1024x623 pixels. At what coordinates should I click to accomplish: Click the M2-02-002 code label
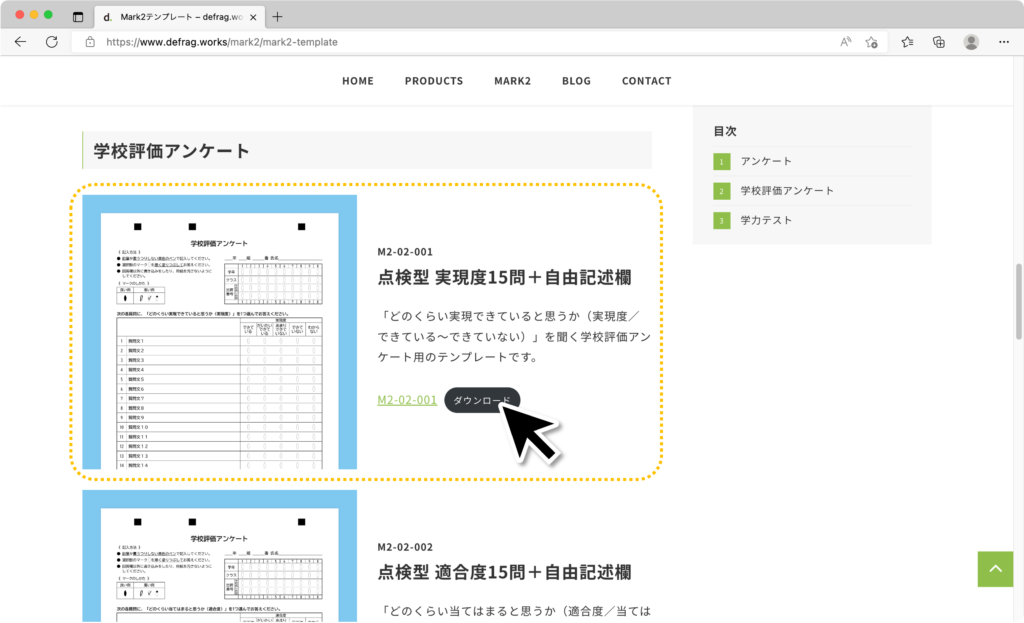[x=405, y=547]
